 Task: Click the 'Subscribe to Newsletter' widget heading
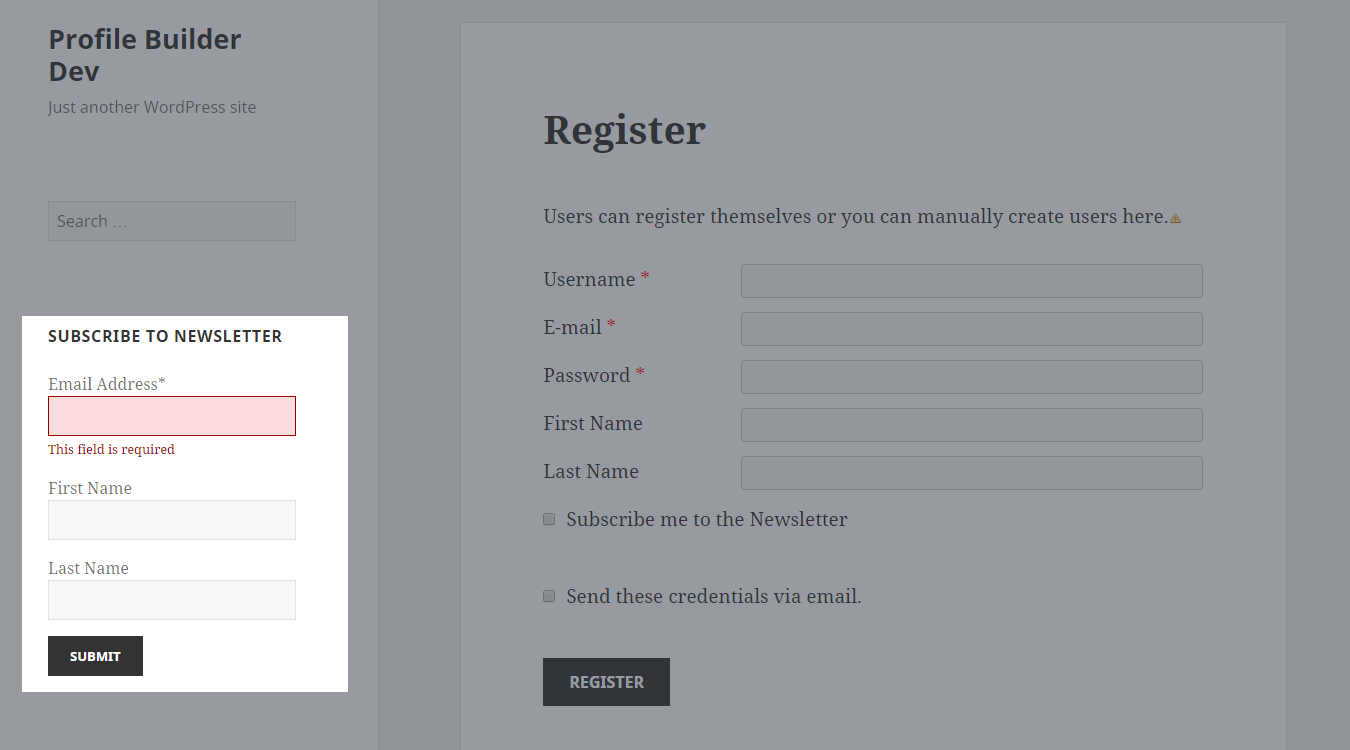tap(165, 336)
